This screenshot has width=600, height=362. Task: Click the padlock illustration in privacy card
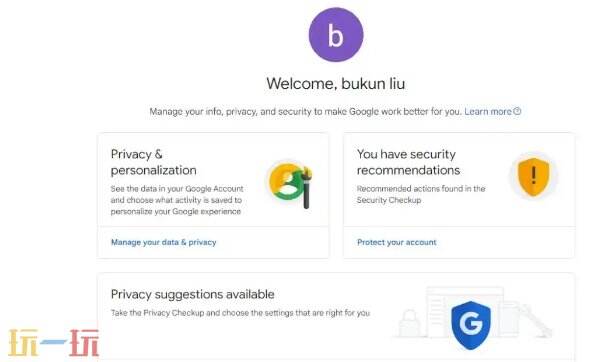click(409, 324)
